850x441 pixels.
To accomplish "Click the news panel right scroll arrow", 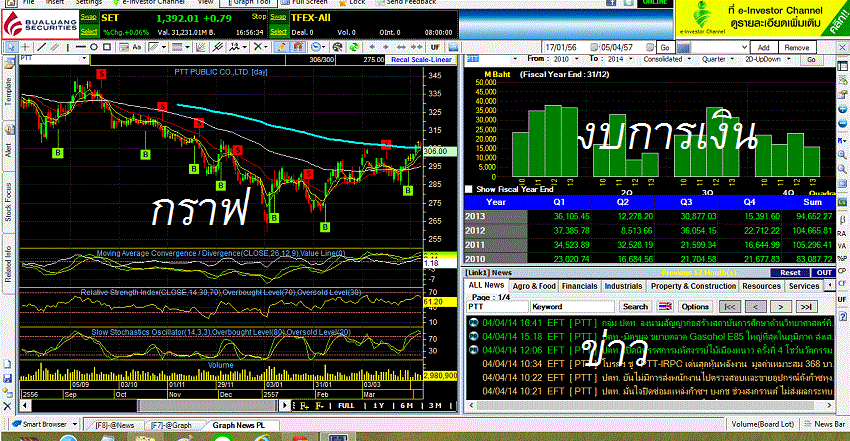I will 829,405.
